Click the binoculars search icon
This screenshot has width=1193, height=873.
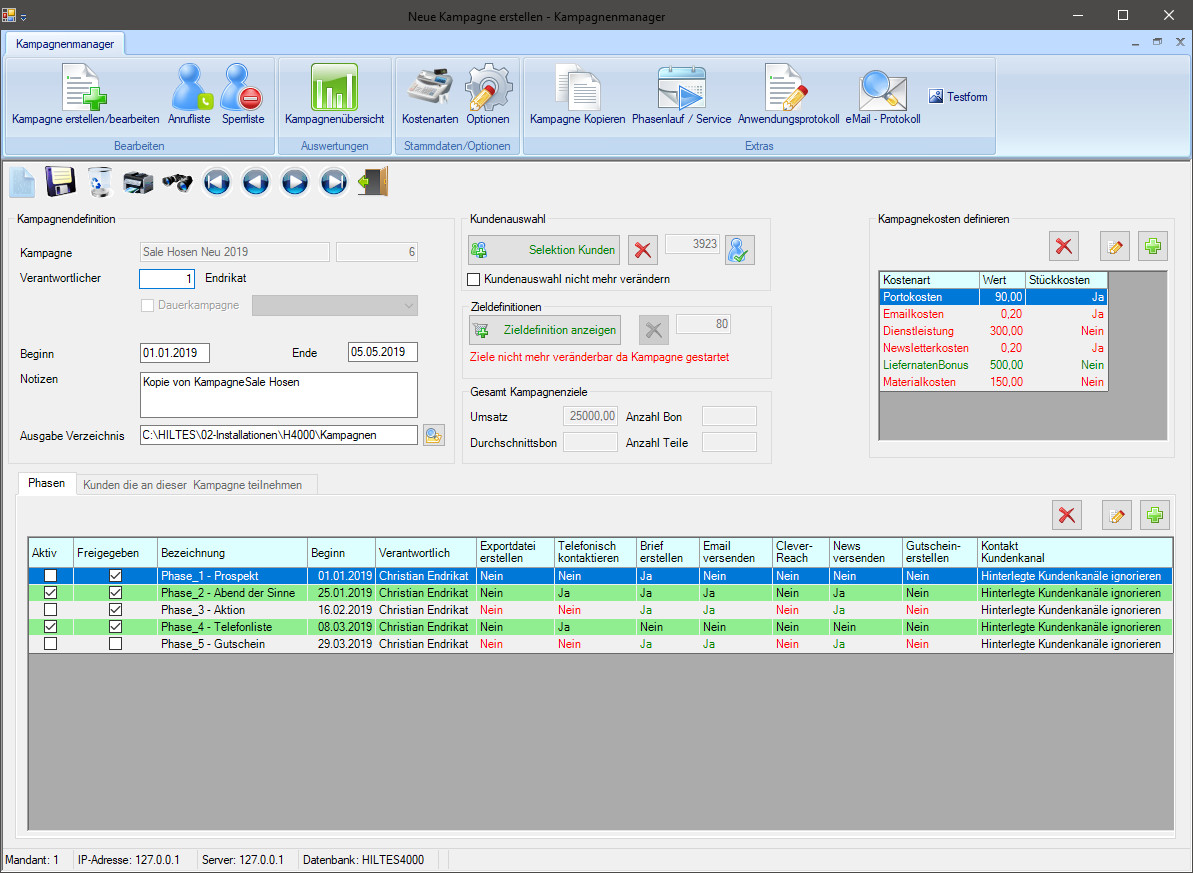pyautogui.click(x=178, y=182)
